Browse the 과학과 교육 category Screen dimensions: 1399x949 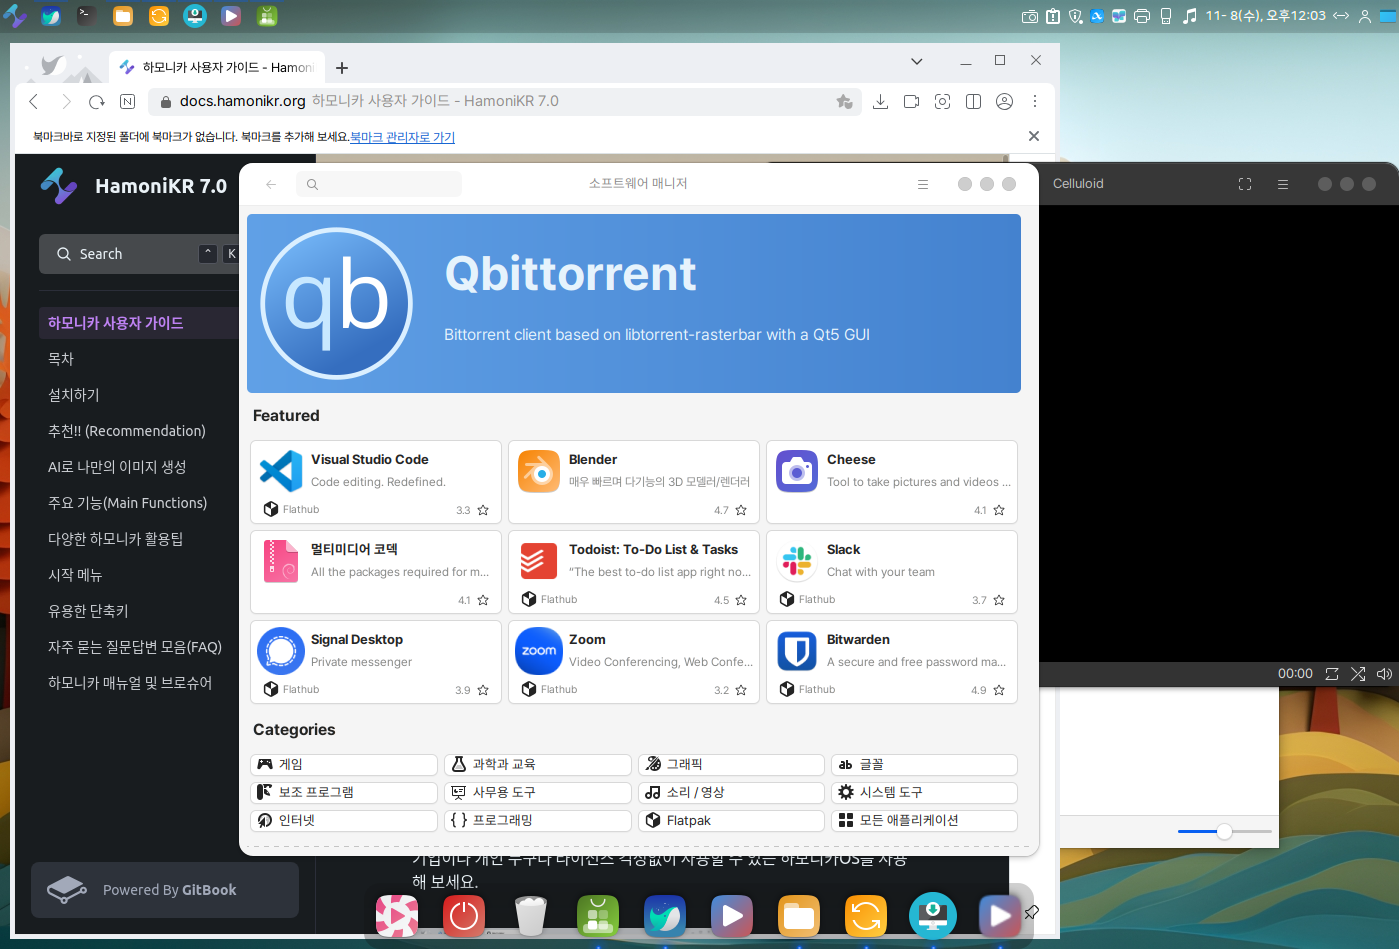538,764
